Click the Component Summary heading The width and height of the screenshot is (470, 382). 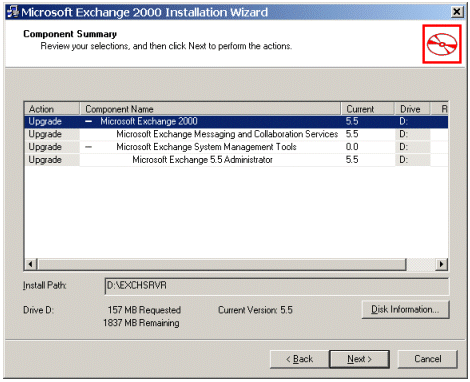tap(70, 34)
